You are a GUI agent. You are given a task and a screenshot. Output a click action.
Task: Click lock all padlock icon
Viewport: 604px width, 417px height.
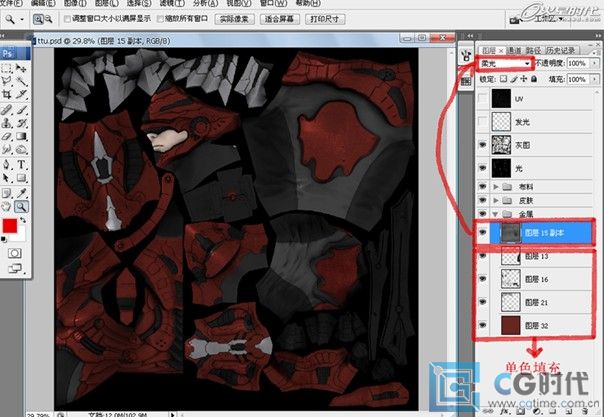tap(534, 79)
